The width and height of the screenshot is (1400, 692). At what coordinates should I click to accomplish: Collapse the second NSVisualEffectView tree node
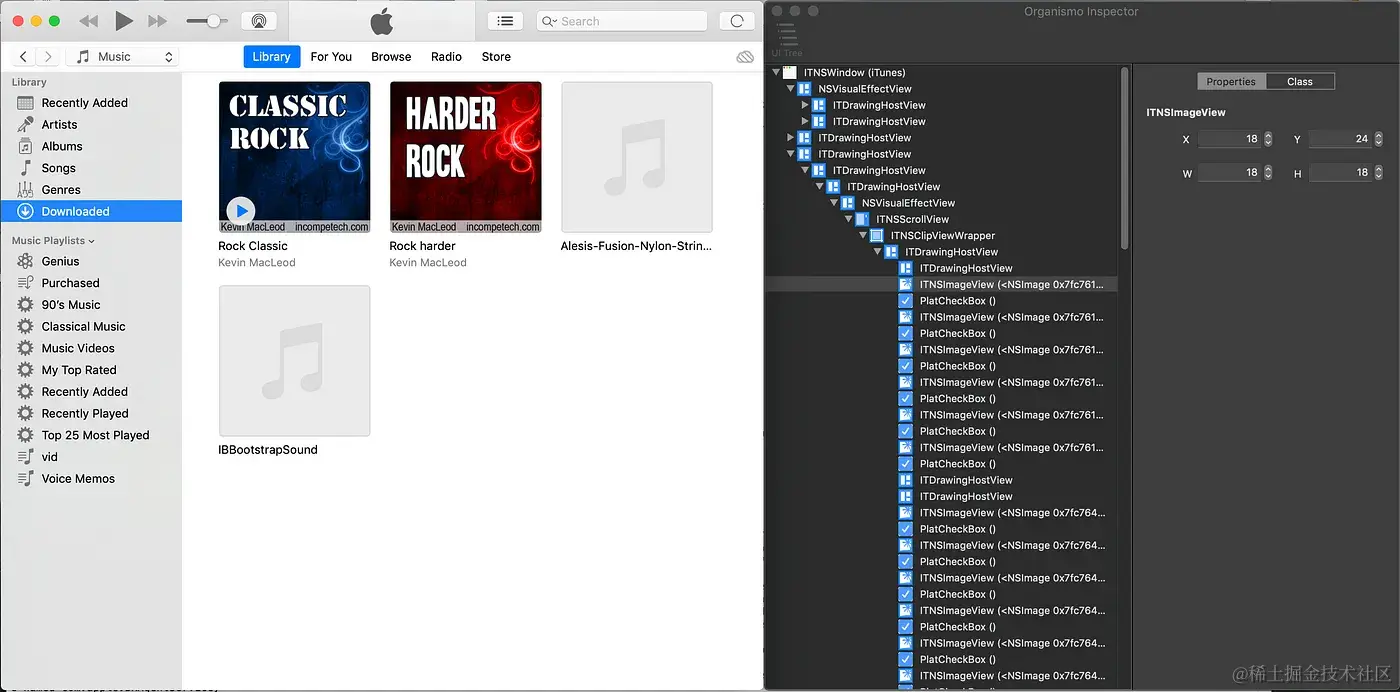point(834,203)
